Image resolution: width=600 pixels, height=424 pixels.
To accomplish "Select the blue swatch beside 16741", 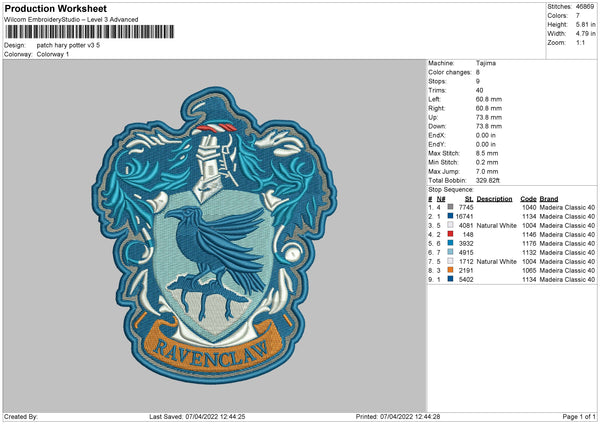I will tap(450, 216).
